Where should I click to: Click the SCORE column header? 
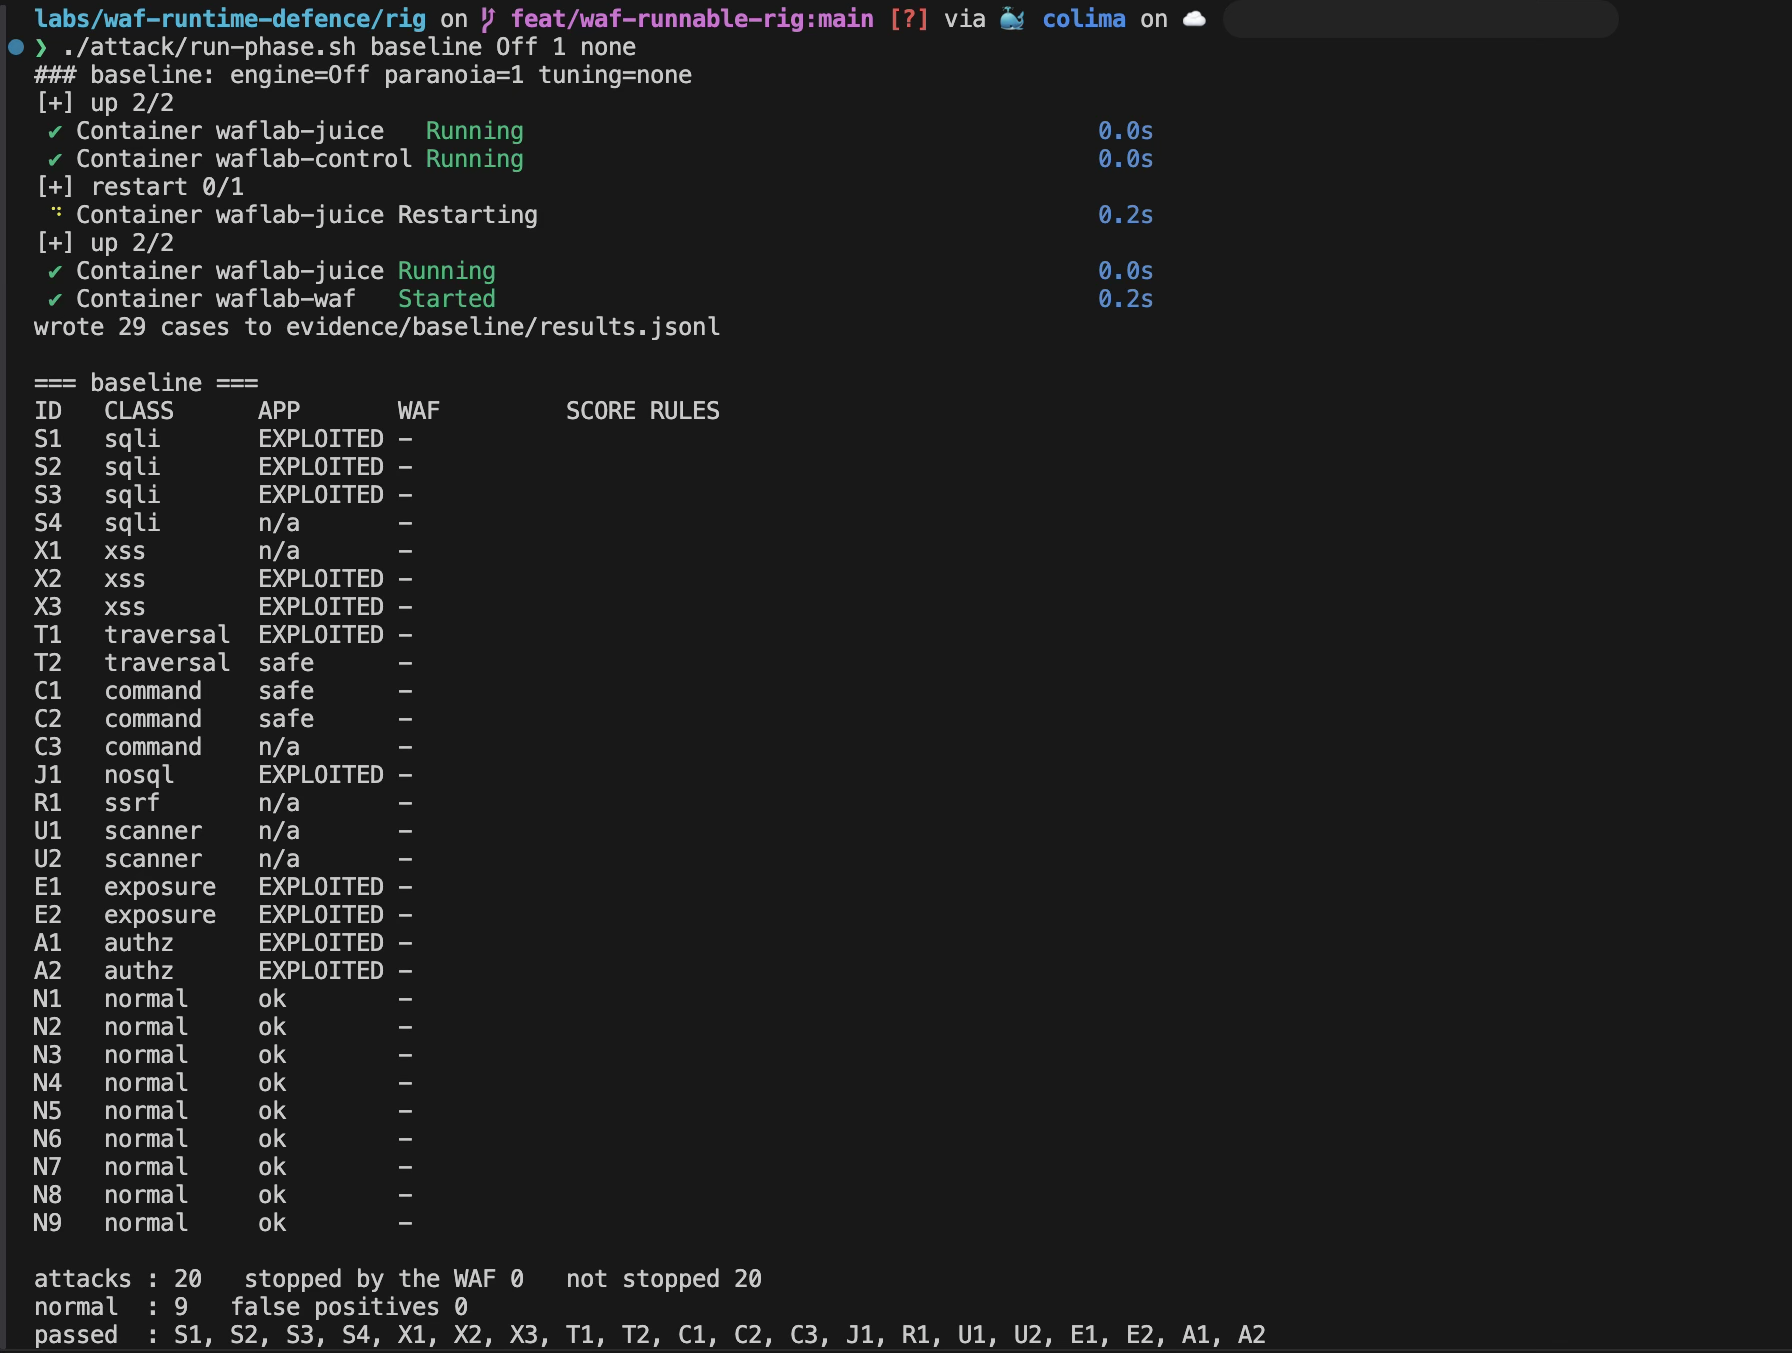[601, 411]
